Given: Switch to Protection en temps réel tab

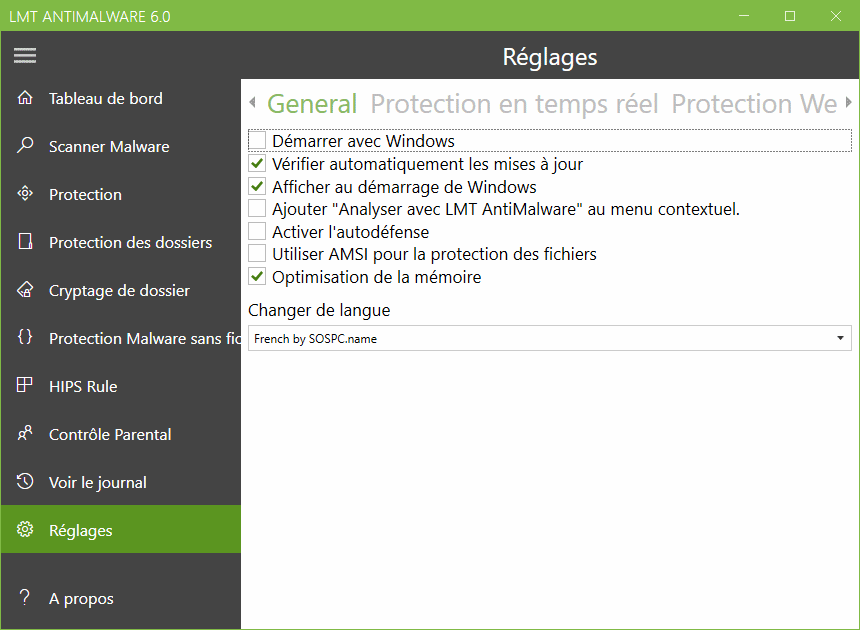Looking at the screenshot, I should coord(514,104).
